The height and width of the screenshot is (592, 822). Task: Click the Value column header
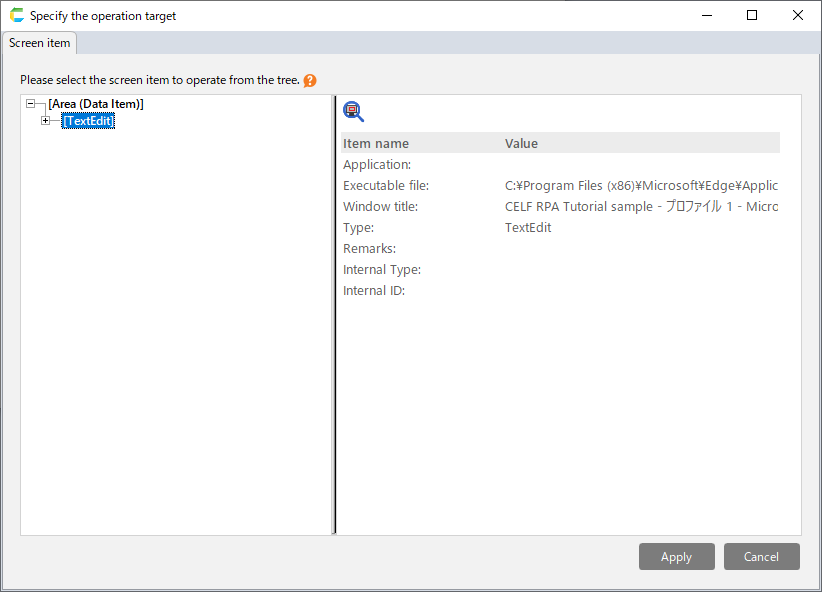coord(521,143)
